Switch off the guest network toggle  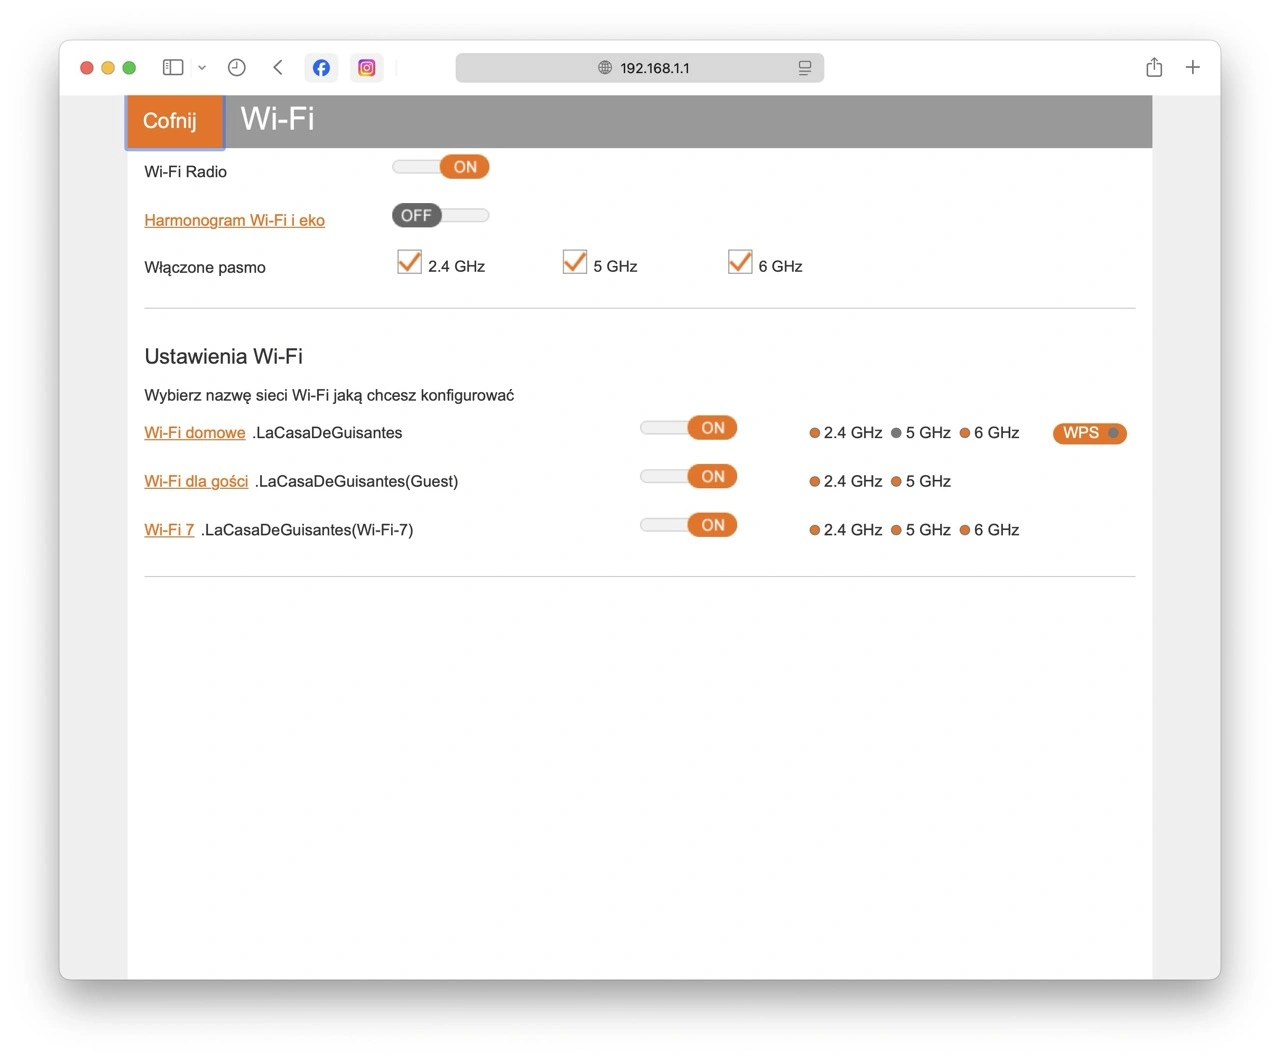[688, 476]
